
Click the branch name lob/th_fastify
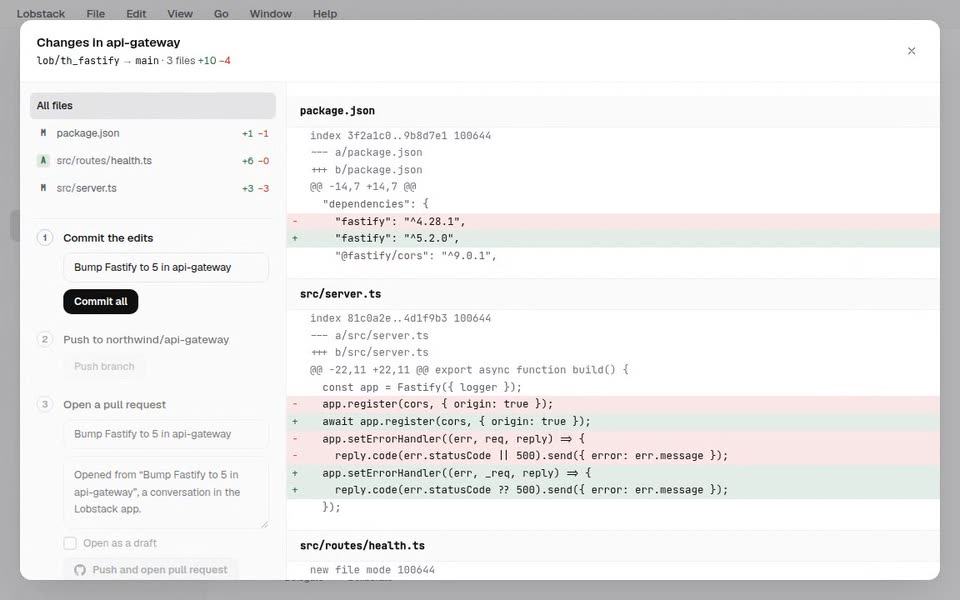[78, 61]
